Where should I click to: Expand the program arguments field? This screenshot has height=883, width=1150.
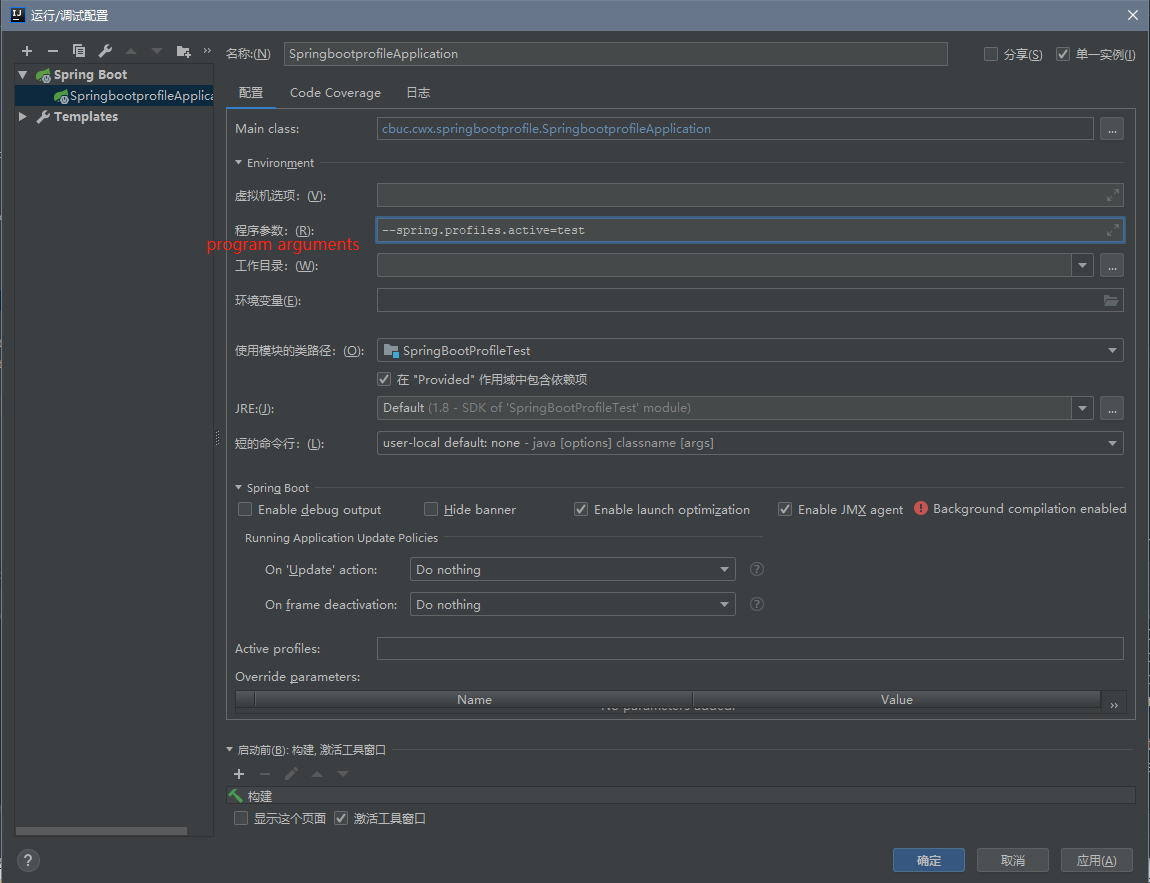click(x=1113, y=230)
